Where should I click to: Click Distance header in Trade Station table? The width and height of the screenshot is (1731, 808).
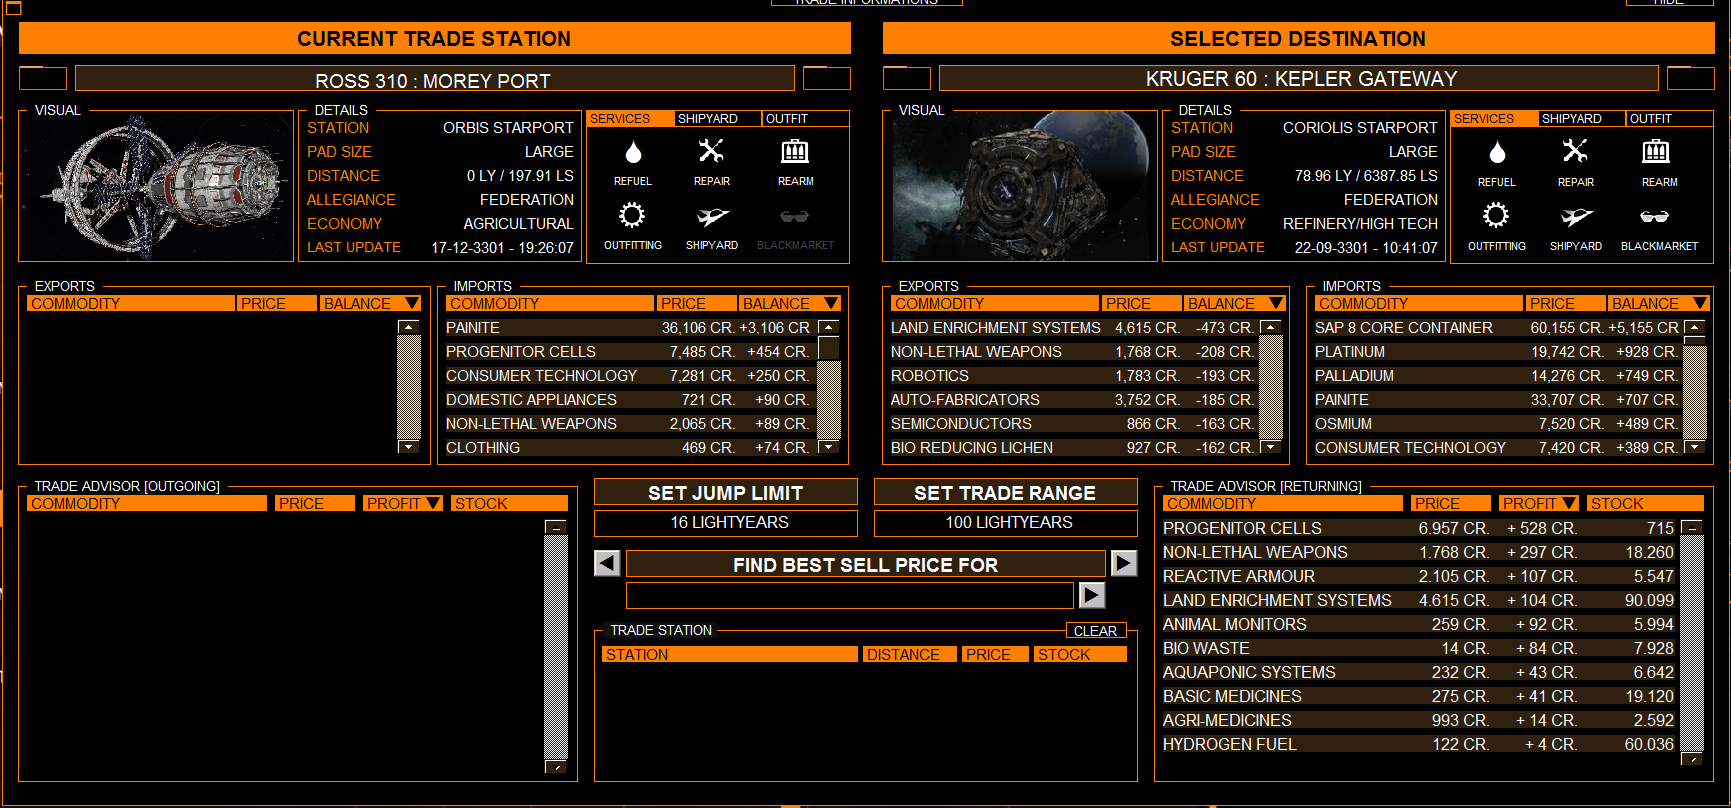pos(910,654)
